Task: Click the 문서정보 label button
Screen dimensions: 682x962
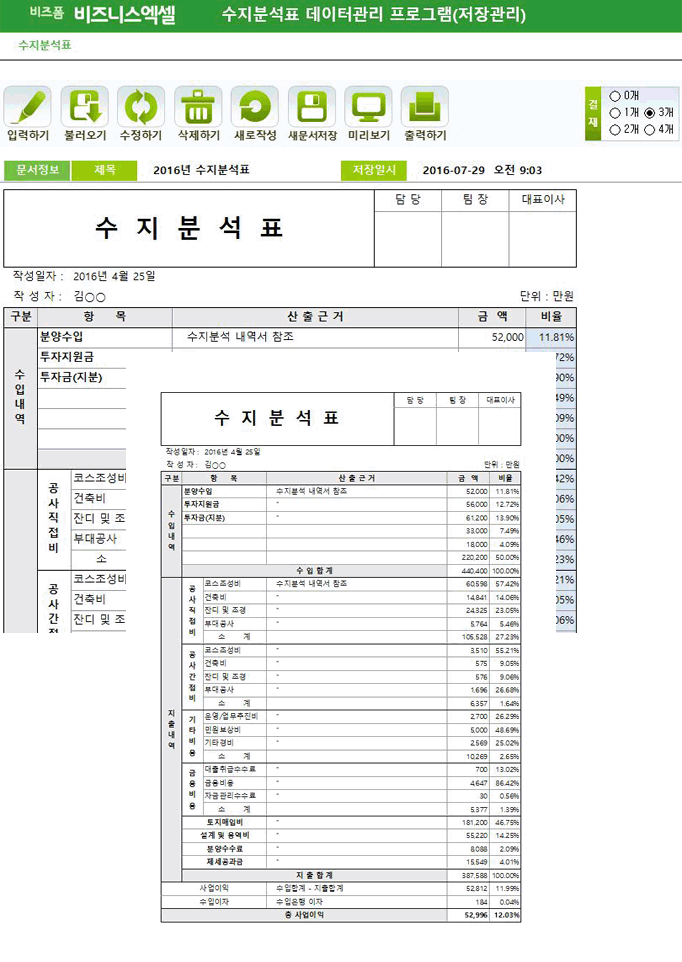Action: click(x=37, y=170)
